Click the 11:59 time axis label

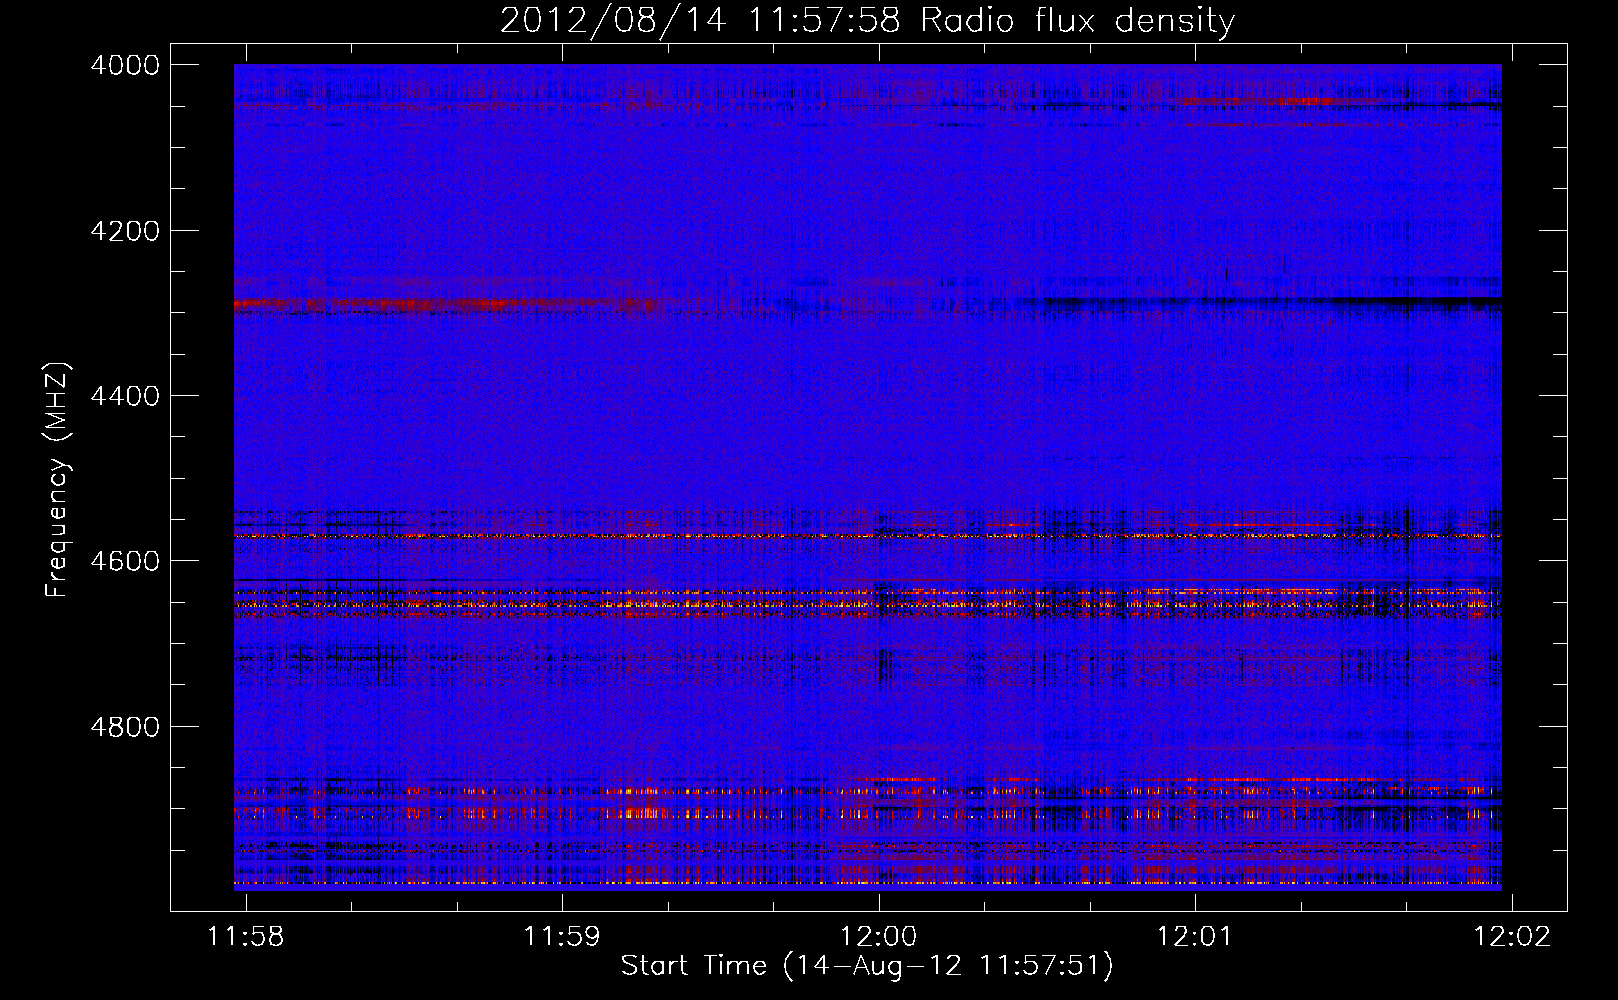[562, 936]
